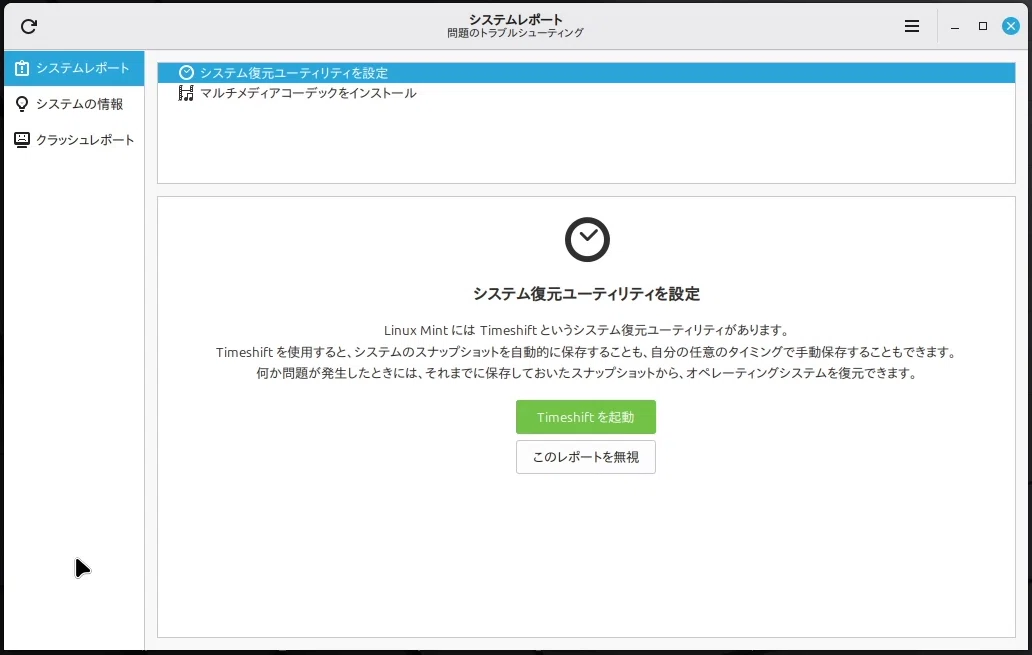Select マルチメディアコーデックをインストール report row
The image size is (1032, 655).
pos(586,93)
